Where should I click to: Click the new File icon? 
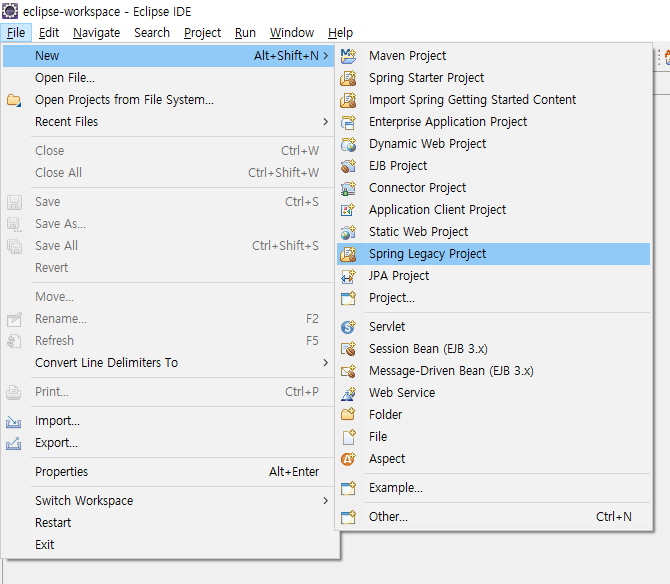point(349,437)
